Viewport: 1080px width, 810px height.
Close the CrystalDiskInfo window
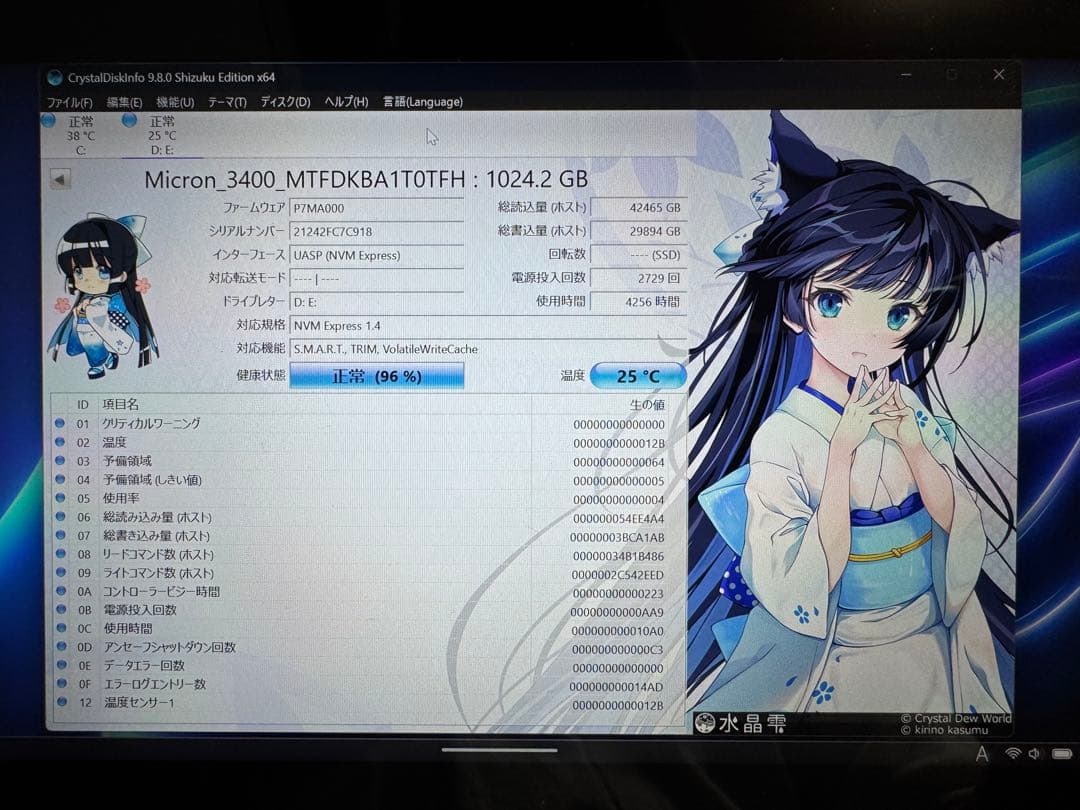click(x=999, y=74)
